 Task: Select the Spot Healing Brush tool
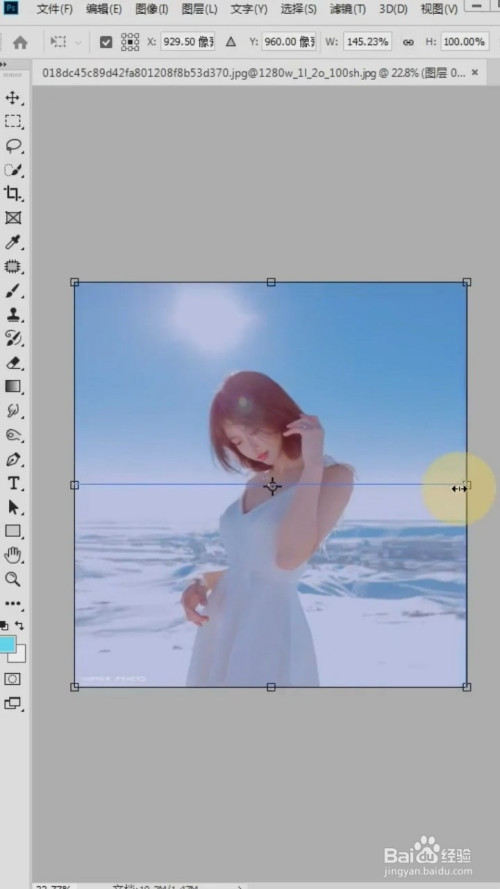tap(12, 266)
